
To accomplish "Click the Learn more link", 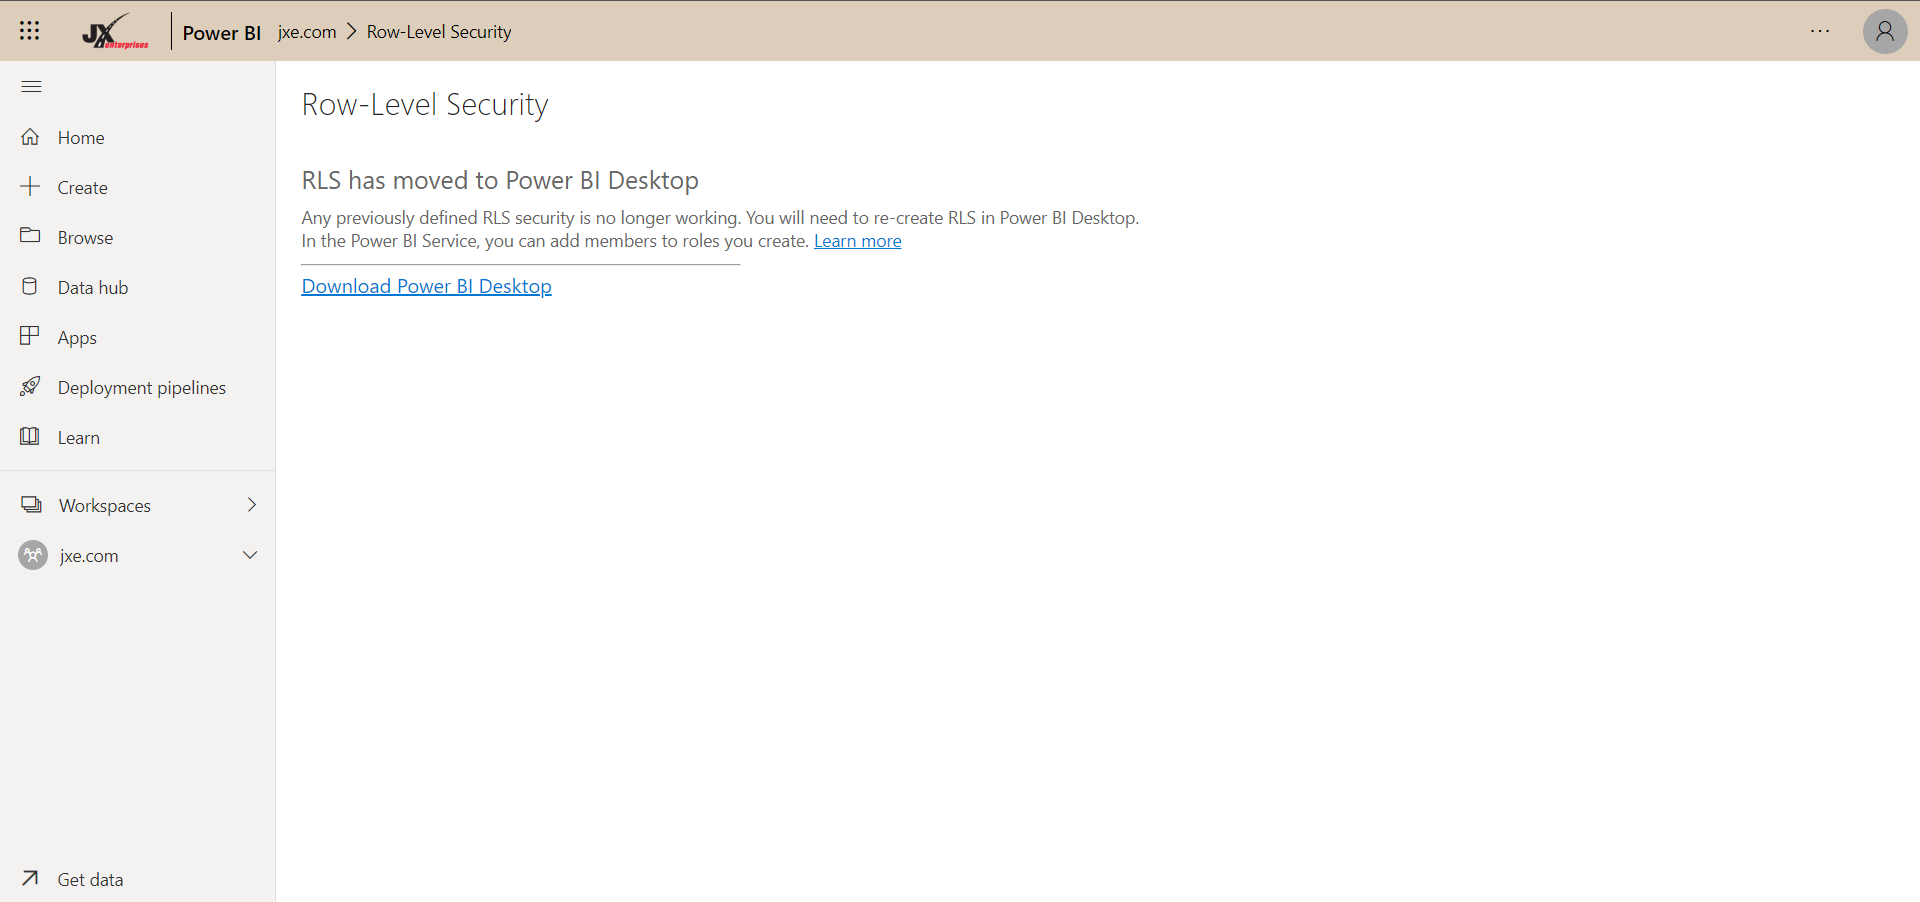I will (x=857, y=241).
